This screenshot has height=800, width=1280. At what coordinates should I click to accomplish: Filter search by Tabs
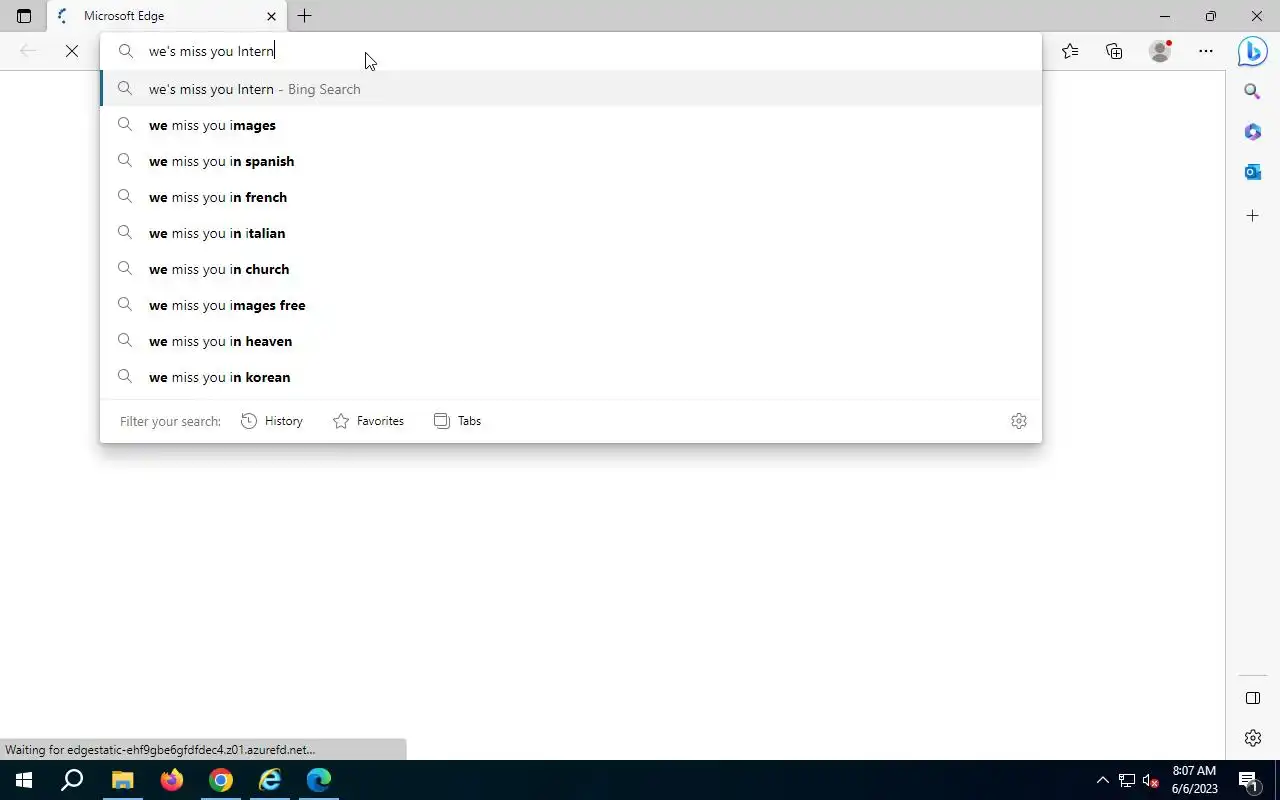pos(457,421)
